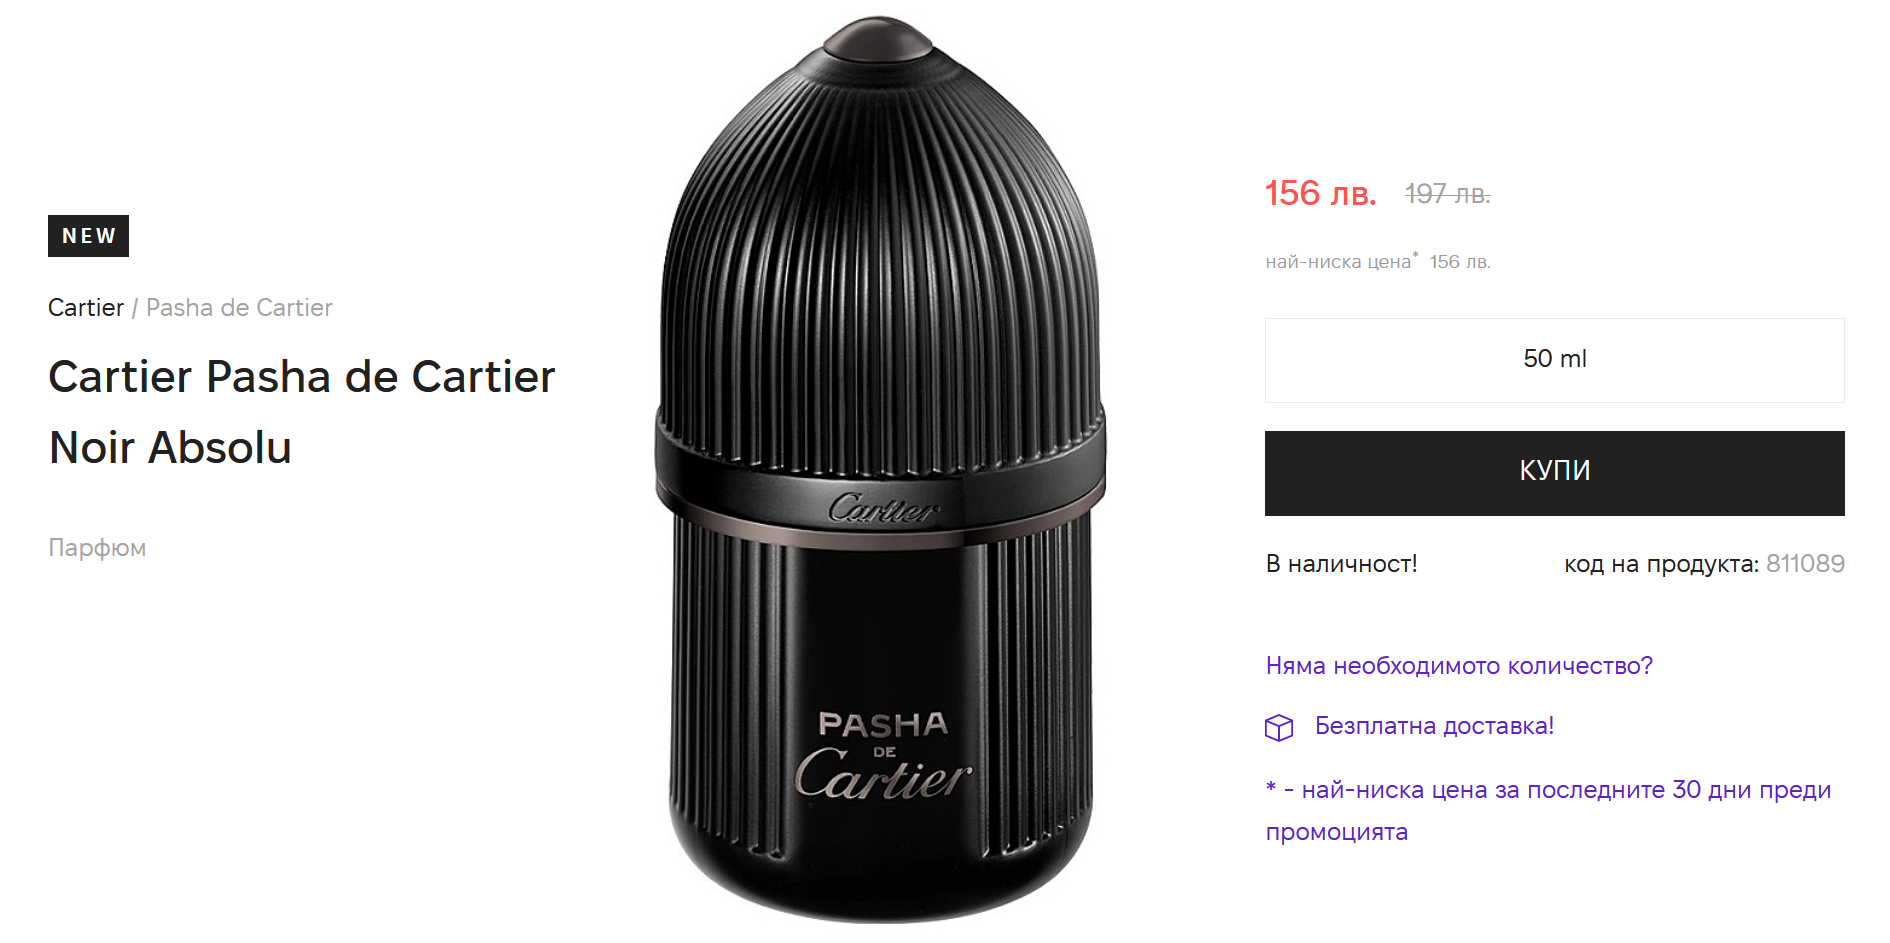
Task: Click the 30-day lowest price footnote text
Action: pos(1548,810)
